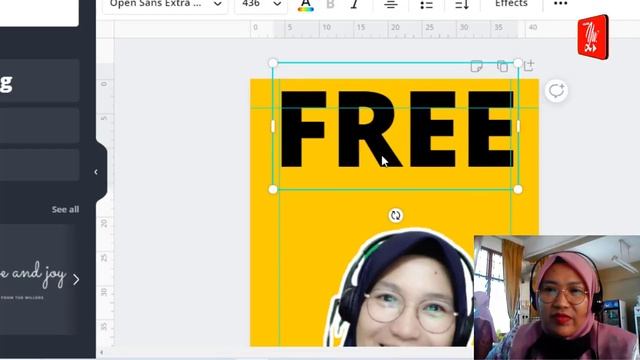Select the heading text style in the sidebar
This screenshot has height=360, width=640.
click(40, 81)
